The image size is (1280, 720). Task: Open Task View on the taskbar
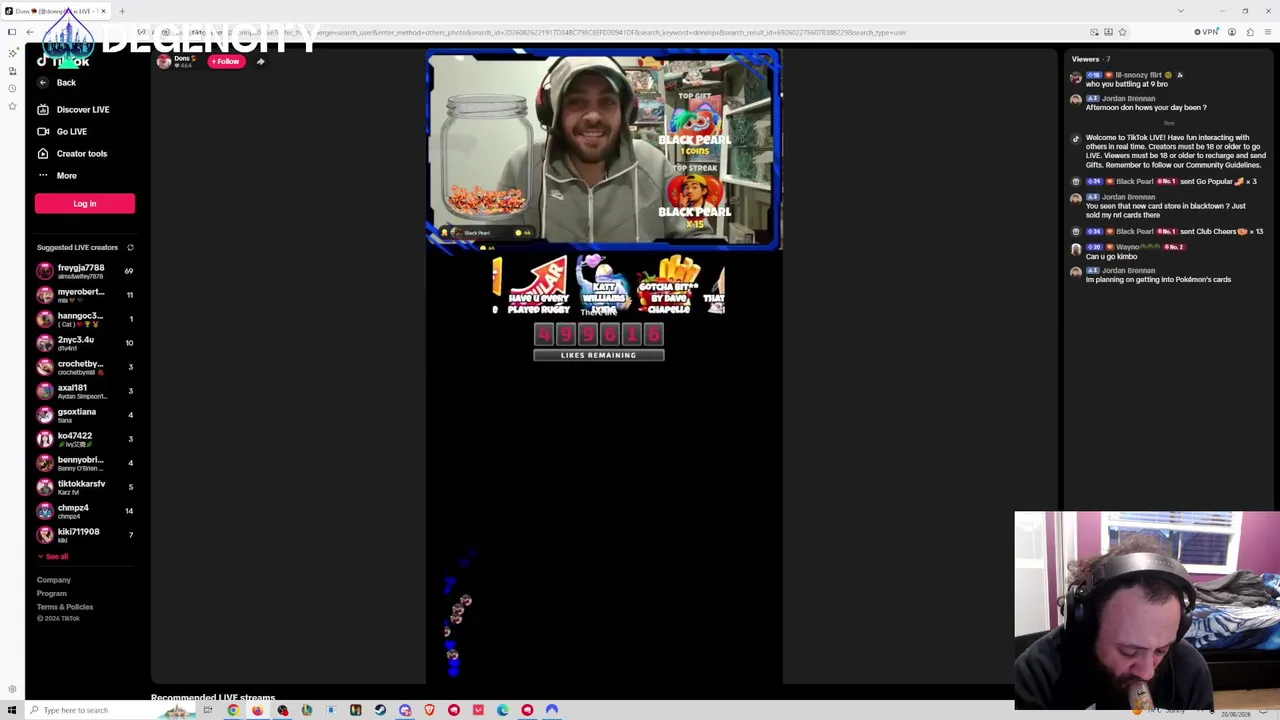coord(208,710)
